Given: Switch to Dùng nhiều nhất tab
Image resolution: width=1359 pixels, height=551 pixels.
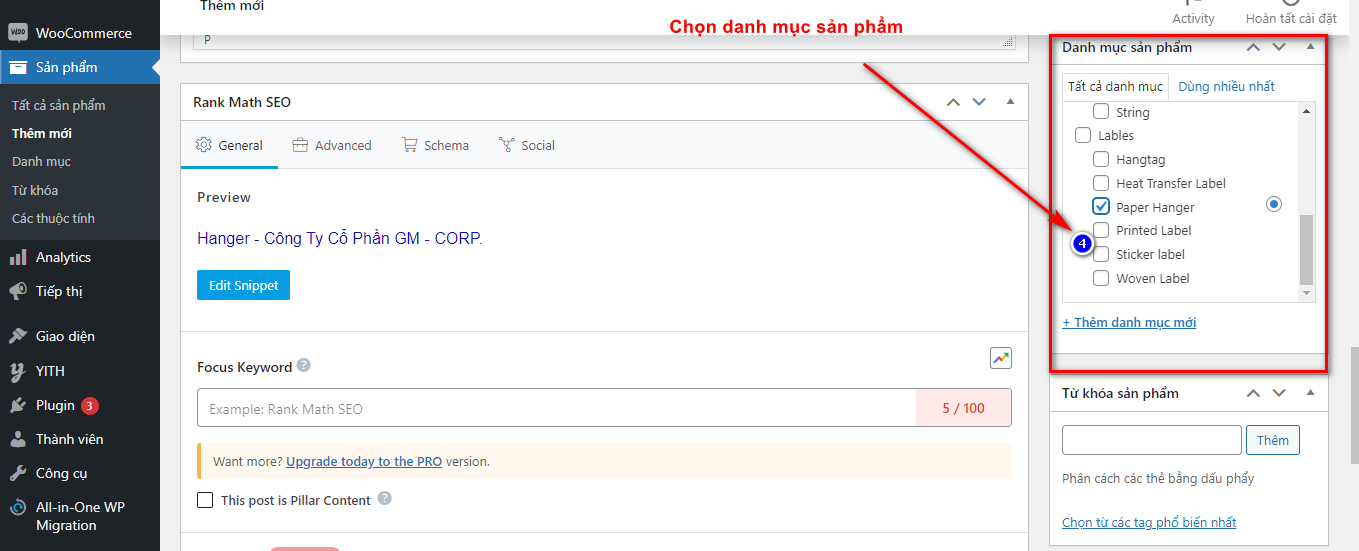Looking at the screenshot, I should (1226, 86).
